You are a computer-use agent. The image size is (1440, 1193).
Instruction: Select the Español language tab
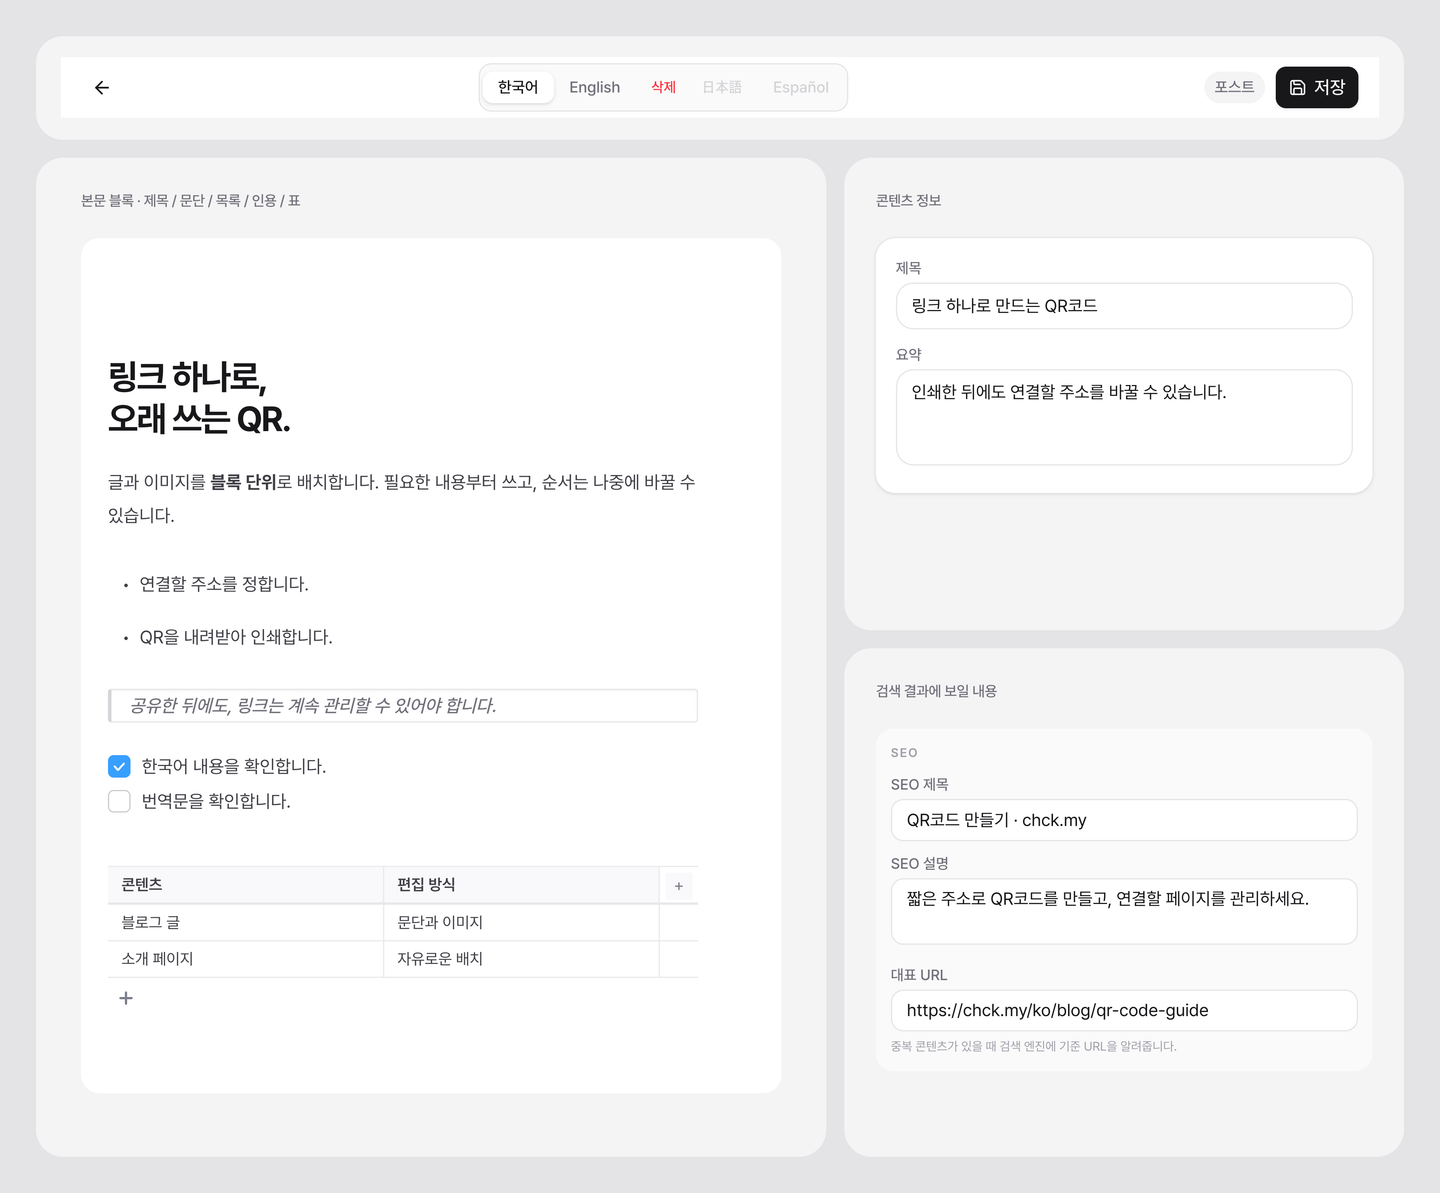click(801, 87)
